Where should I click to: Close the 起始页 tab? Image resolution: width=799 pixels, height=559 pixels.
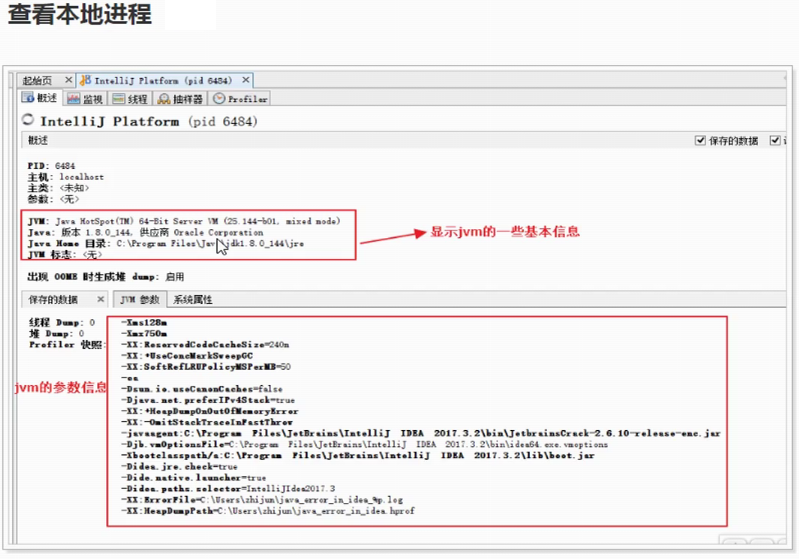(x=68, y=80)
